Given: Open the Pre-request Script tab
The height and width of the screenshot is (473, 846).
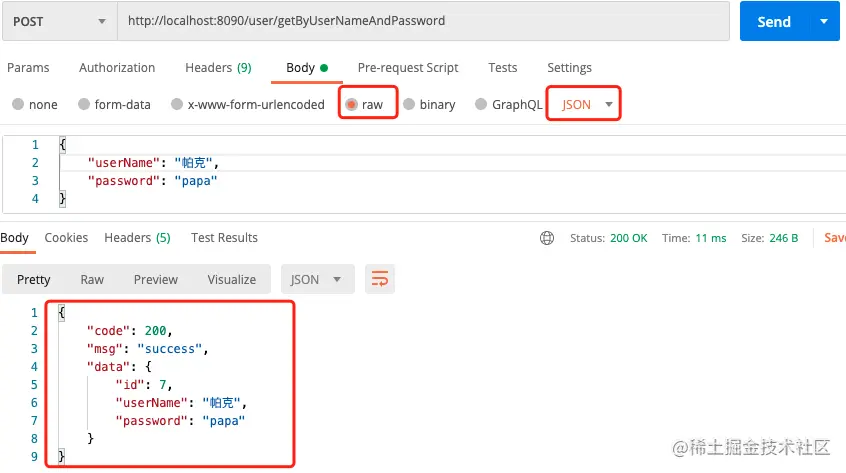Looking at the screenshot, I should (408, 67).
